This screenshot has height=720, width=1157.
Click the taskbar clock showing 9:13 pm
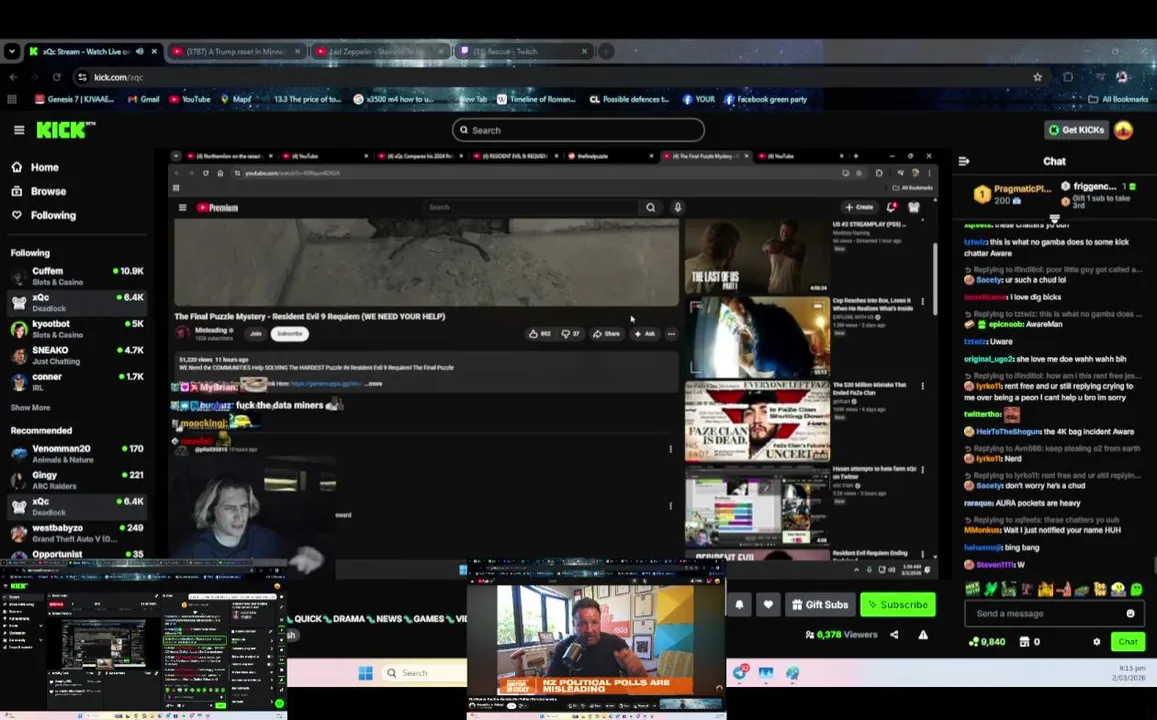(x=1127, y=673)
